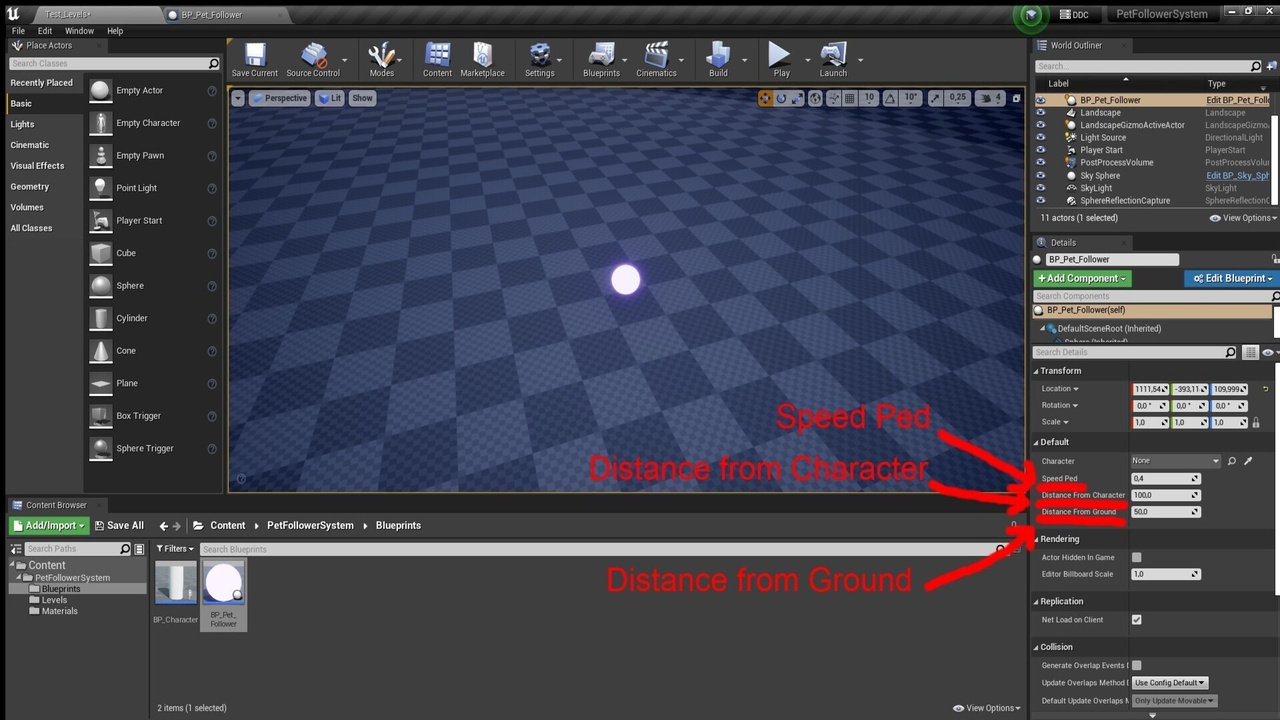Open the Edit menu
The image size is (1280, 720).
45,31
